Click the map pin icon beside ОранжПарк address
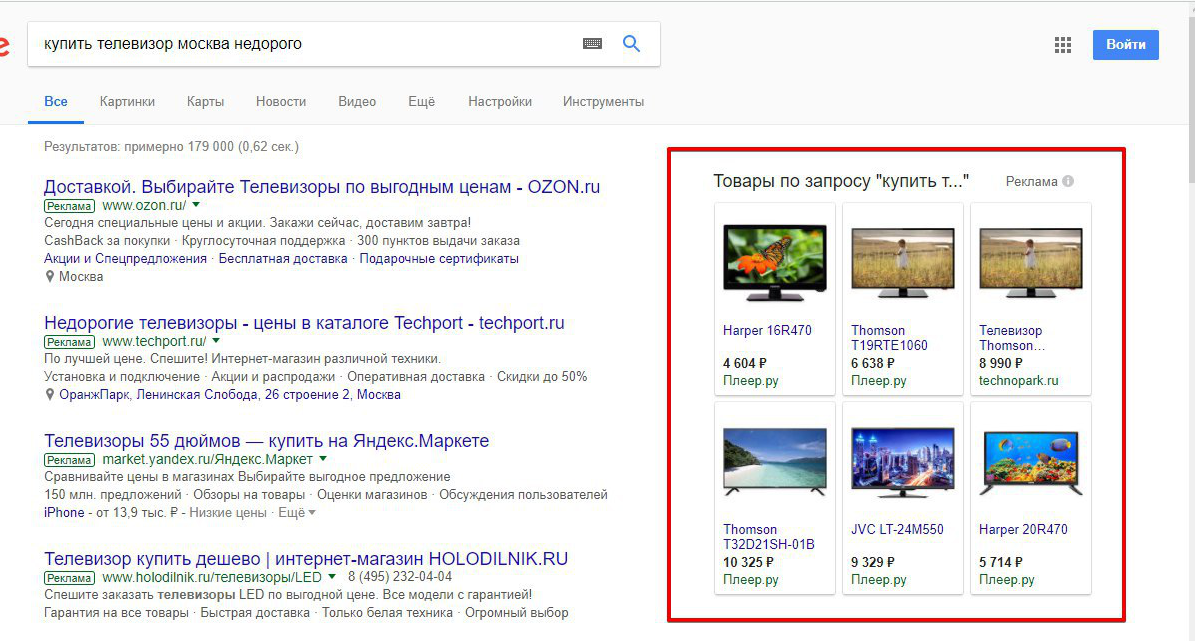Screen dimensions: 1195x641 tap(50, 395)
